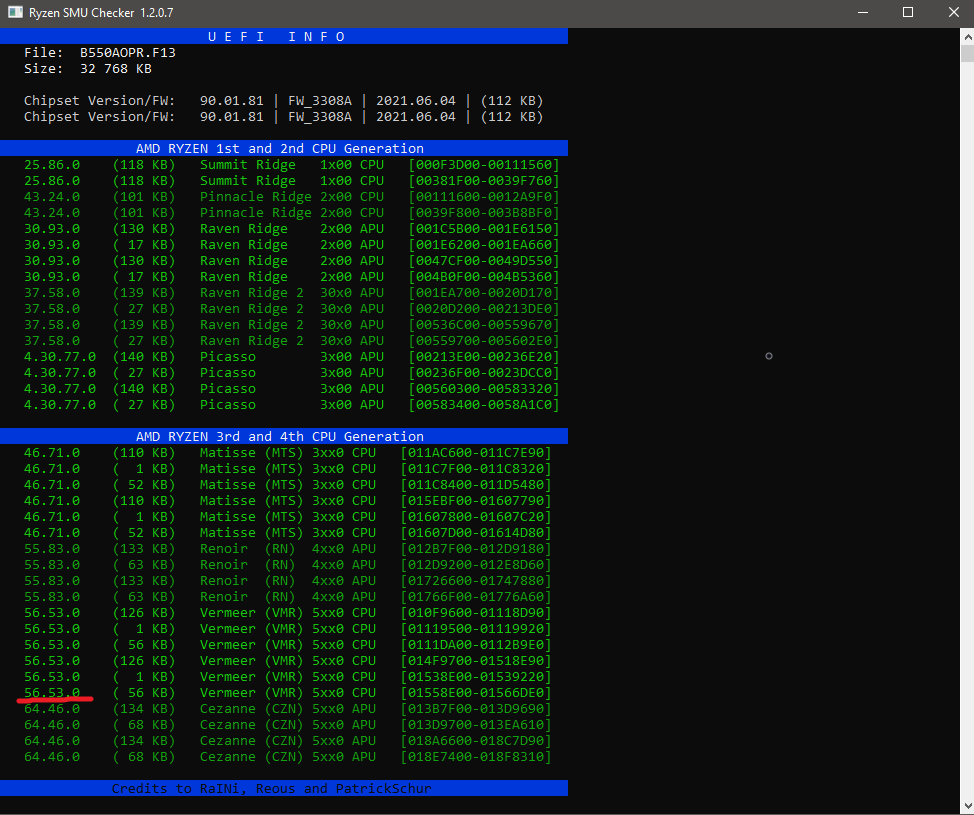This screenshot has width=974, height=815.
Task: Click address range [011AC600-011C7E90]
Action: tap(476, 453)
